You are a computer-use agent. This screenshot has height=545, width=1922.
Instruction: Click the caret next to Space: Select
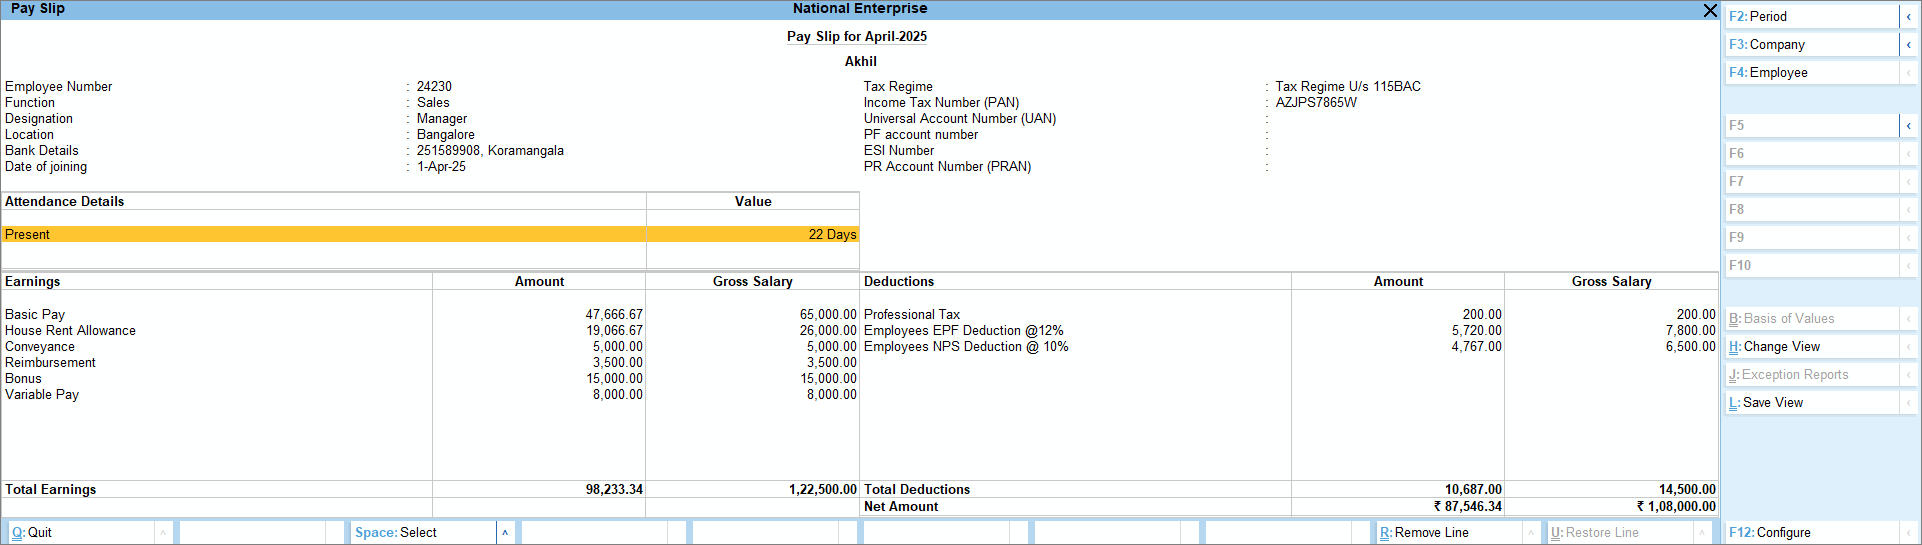pos(505,533)
